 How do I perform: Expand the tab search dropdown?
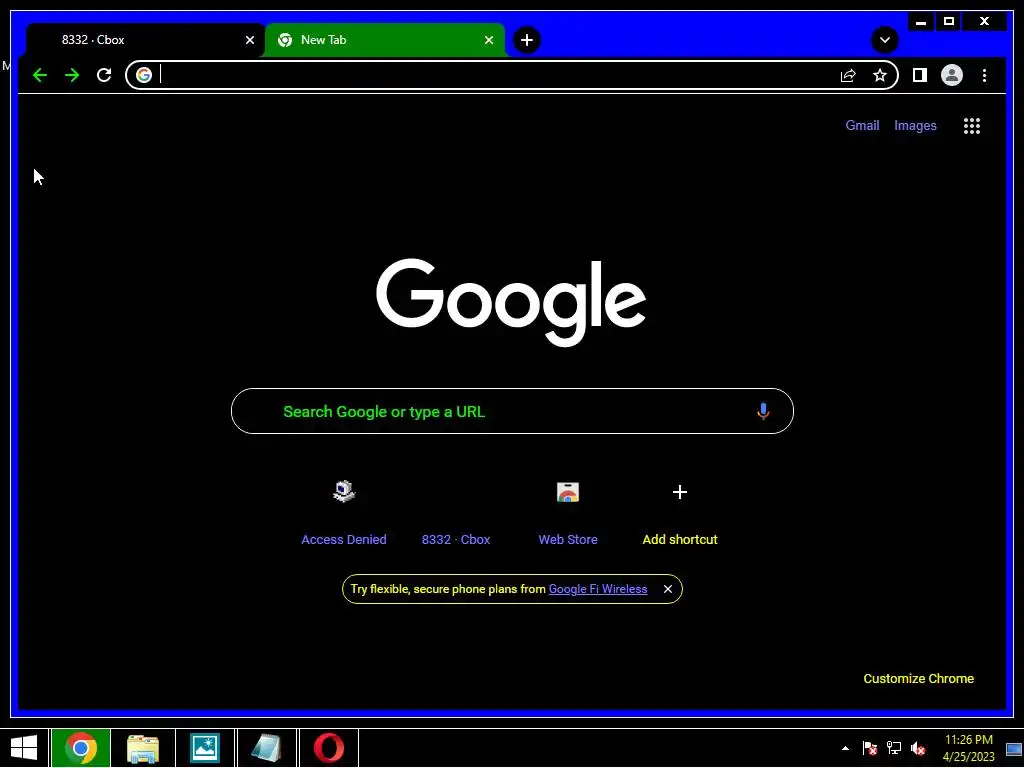click(884, 40)
